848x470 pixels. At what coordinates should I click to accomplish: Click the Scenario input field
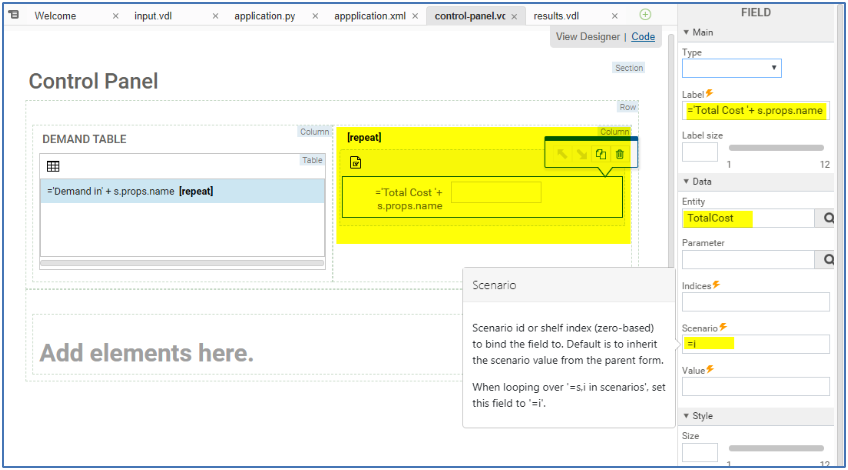click(756, 344)
